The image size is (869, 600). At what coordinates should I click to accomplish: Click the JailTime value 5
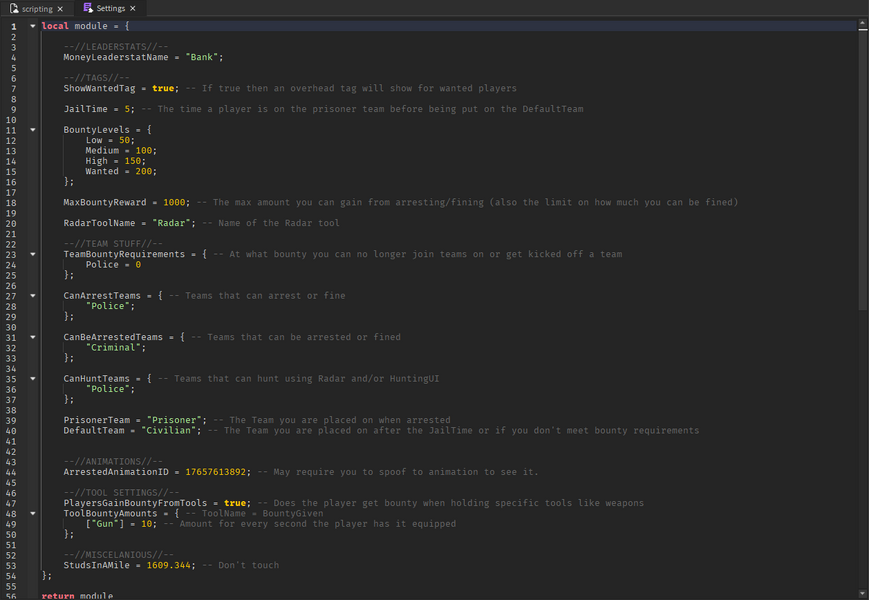[127, 109]
